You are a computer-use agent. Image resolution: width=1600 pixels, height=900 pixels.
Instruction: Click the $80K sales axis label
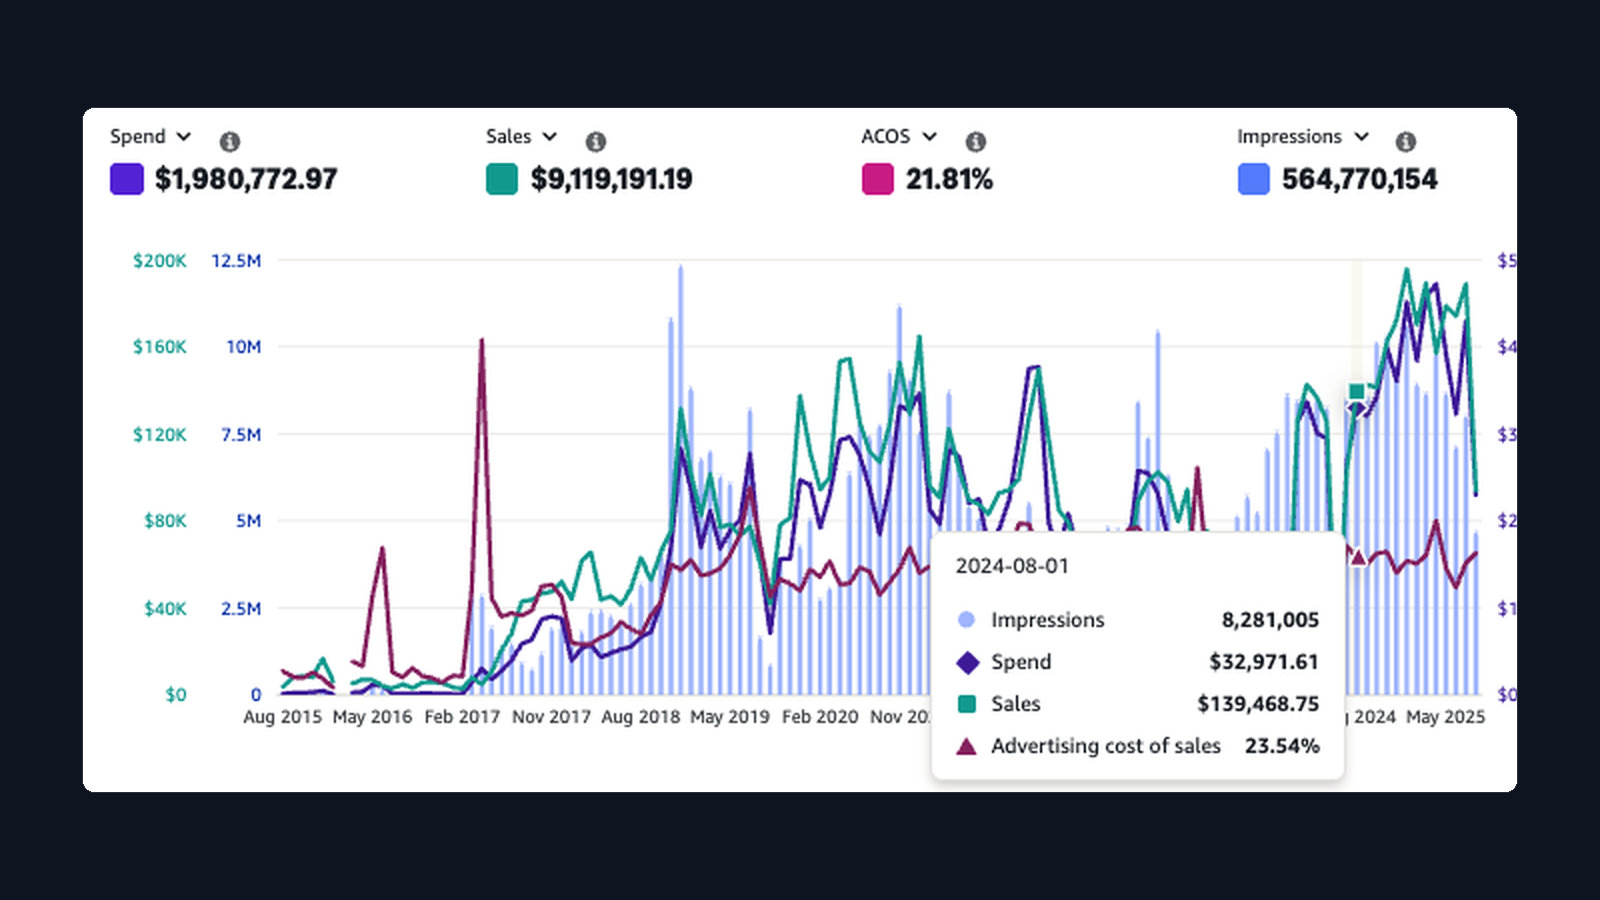coord(165,521)
